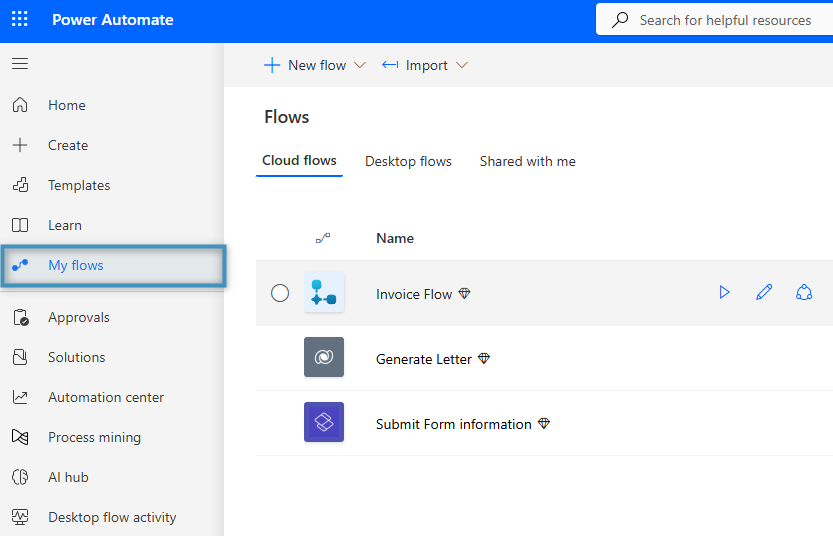This screenshot has height=536, width=833.
Task: Click the search for helpful resources field
Action: point(725,20)
